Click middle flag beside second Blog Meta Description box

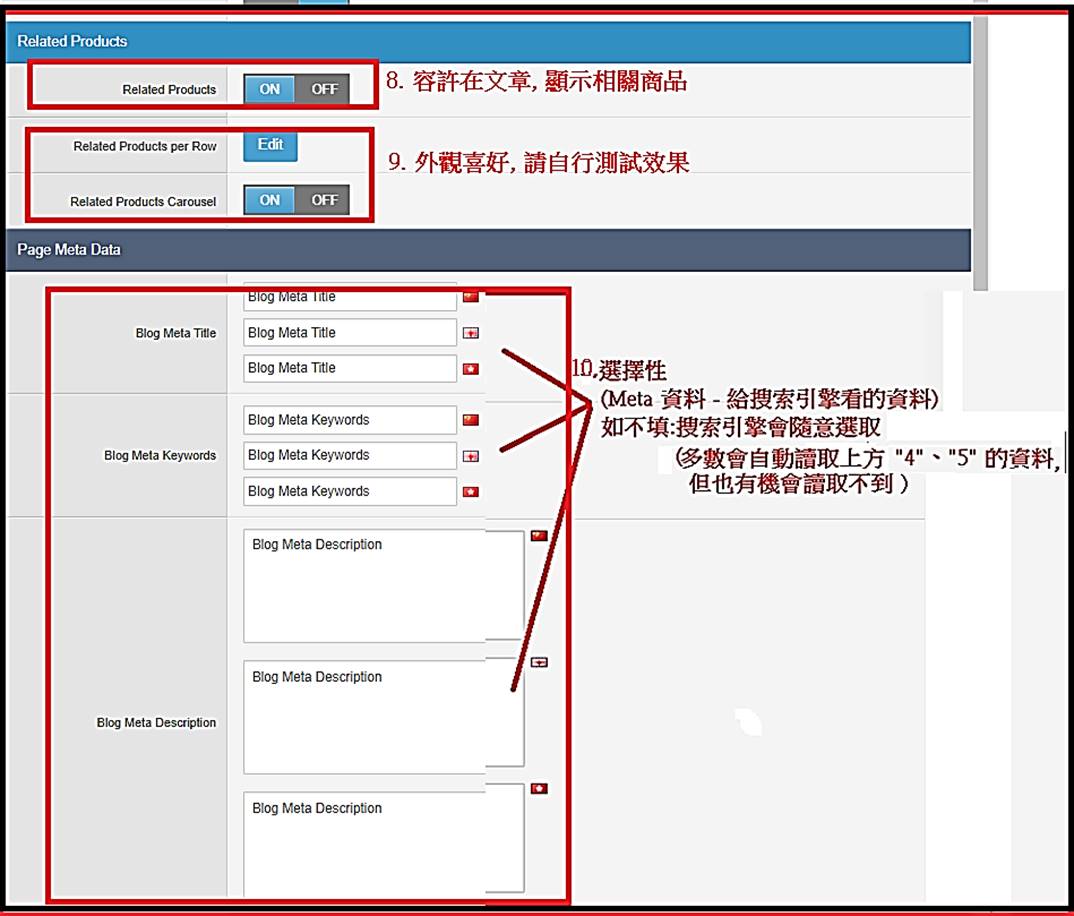tap(539, 662)
